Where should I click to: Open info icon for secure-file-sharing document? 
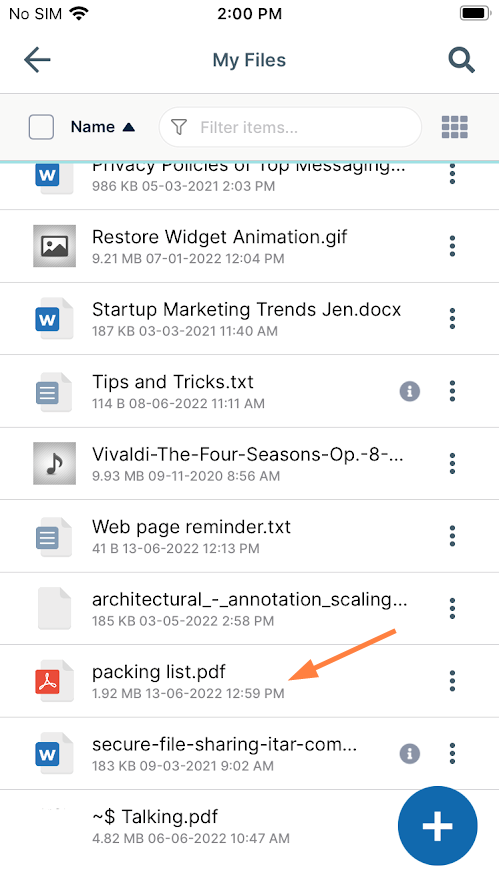(x=410, y=753)
